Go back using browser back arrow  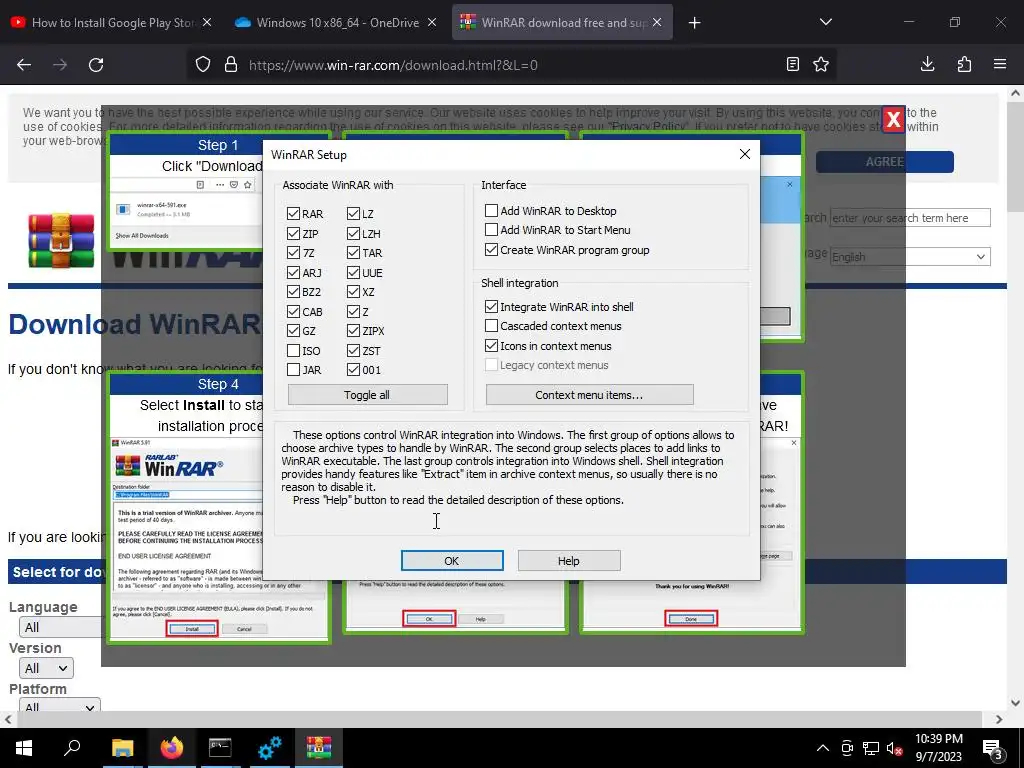(x=24, y=65)
